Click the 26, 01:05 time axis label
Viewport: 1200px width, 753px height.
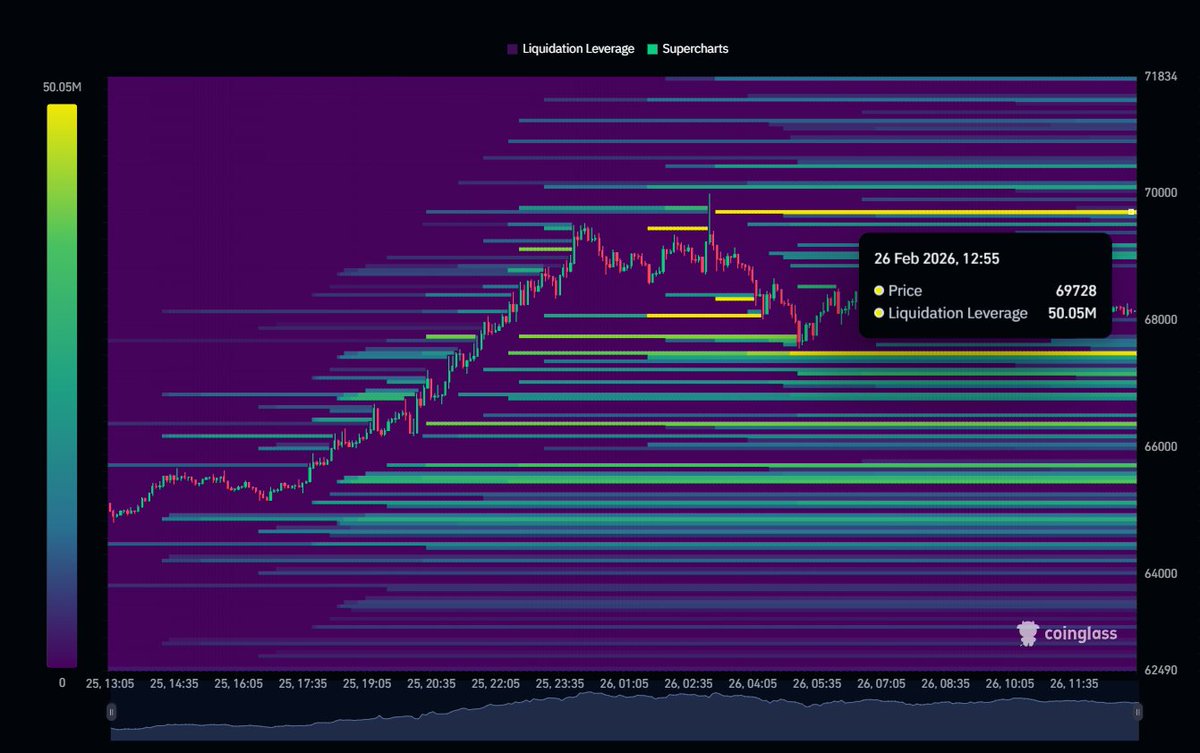[x=624, y=684]
